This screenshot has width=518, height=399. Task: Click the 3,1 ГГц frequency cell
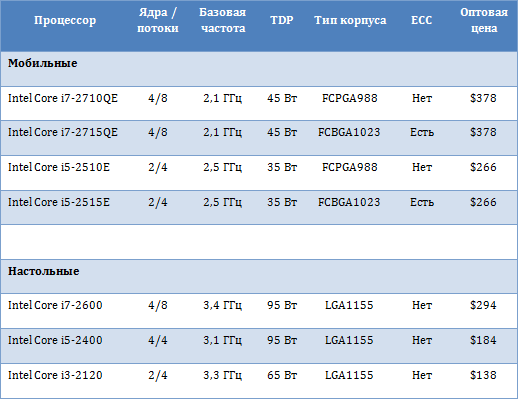point(223,340)
